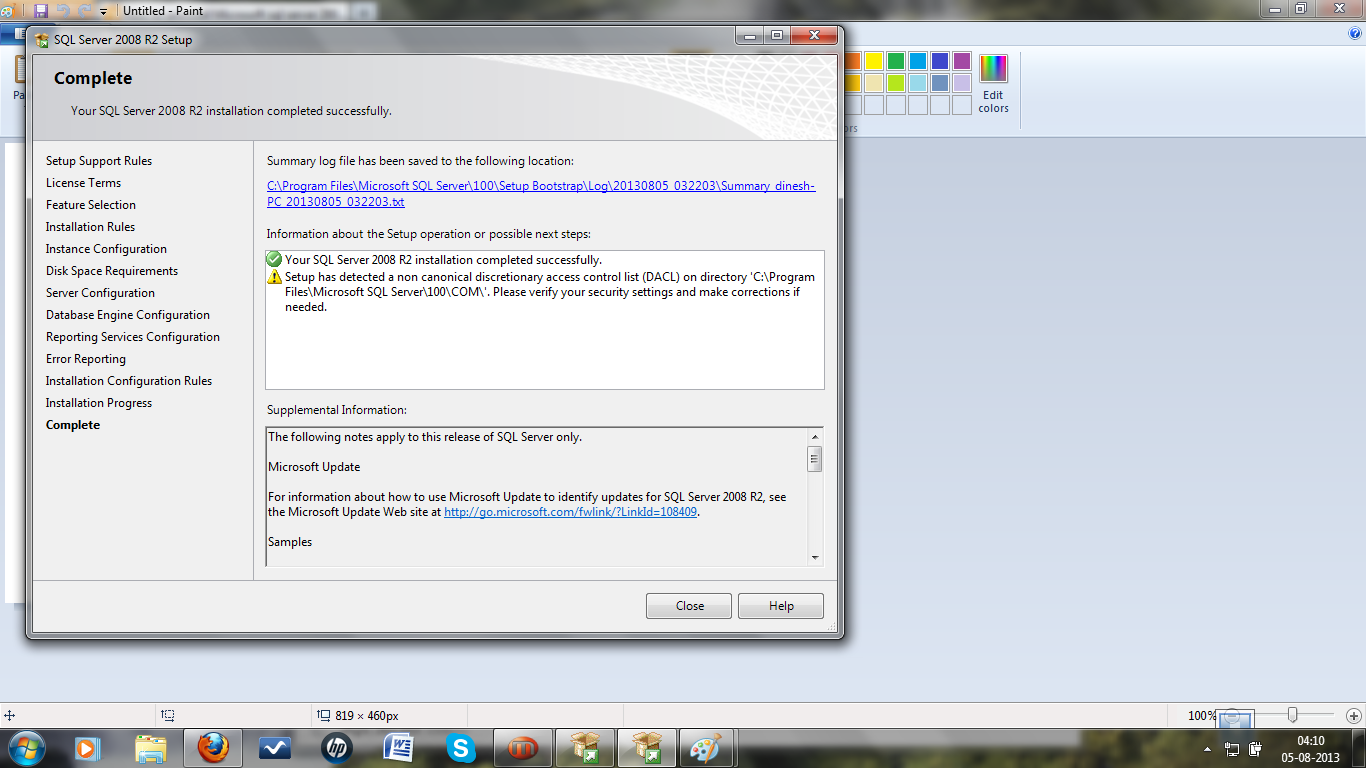Switch to first SQL Setup taskbar item

coord(585,747)
